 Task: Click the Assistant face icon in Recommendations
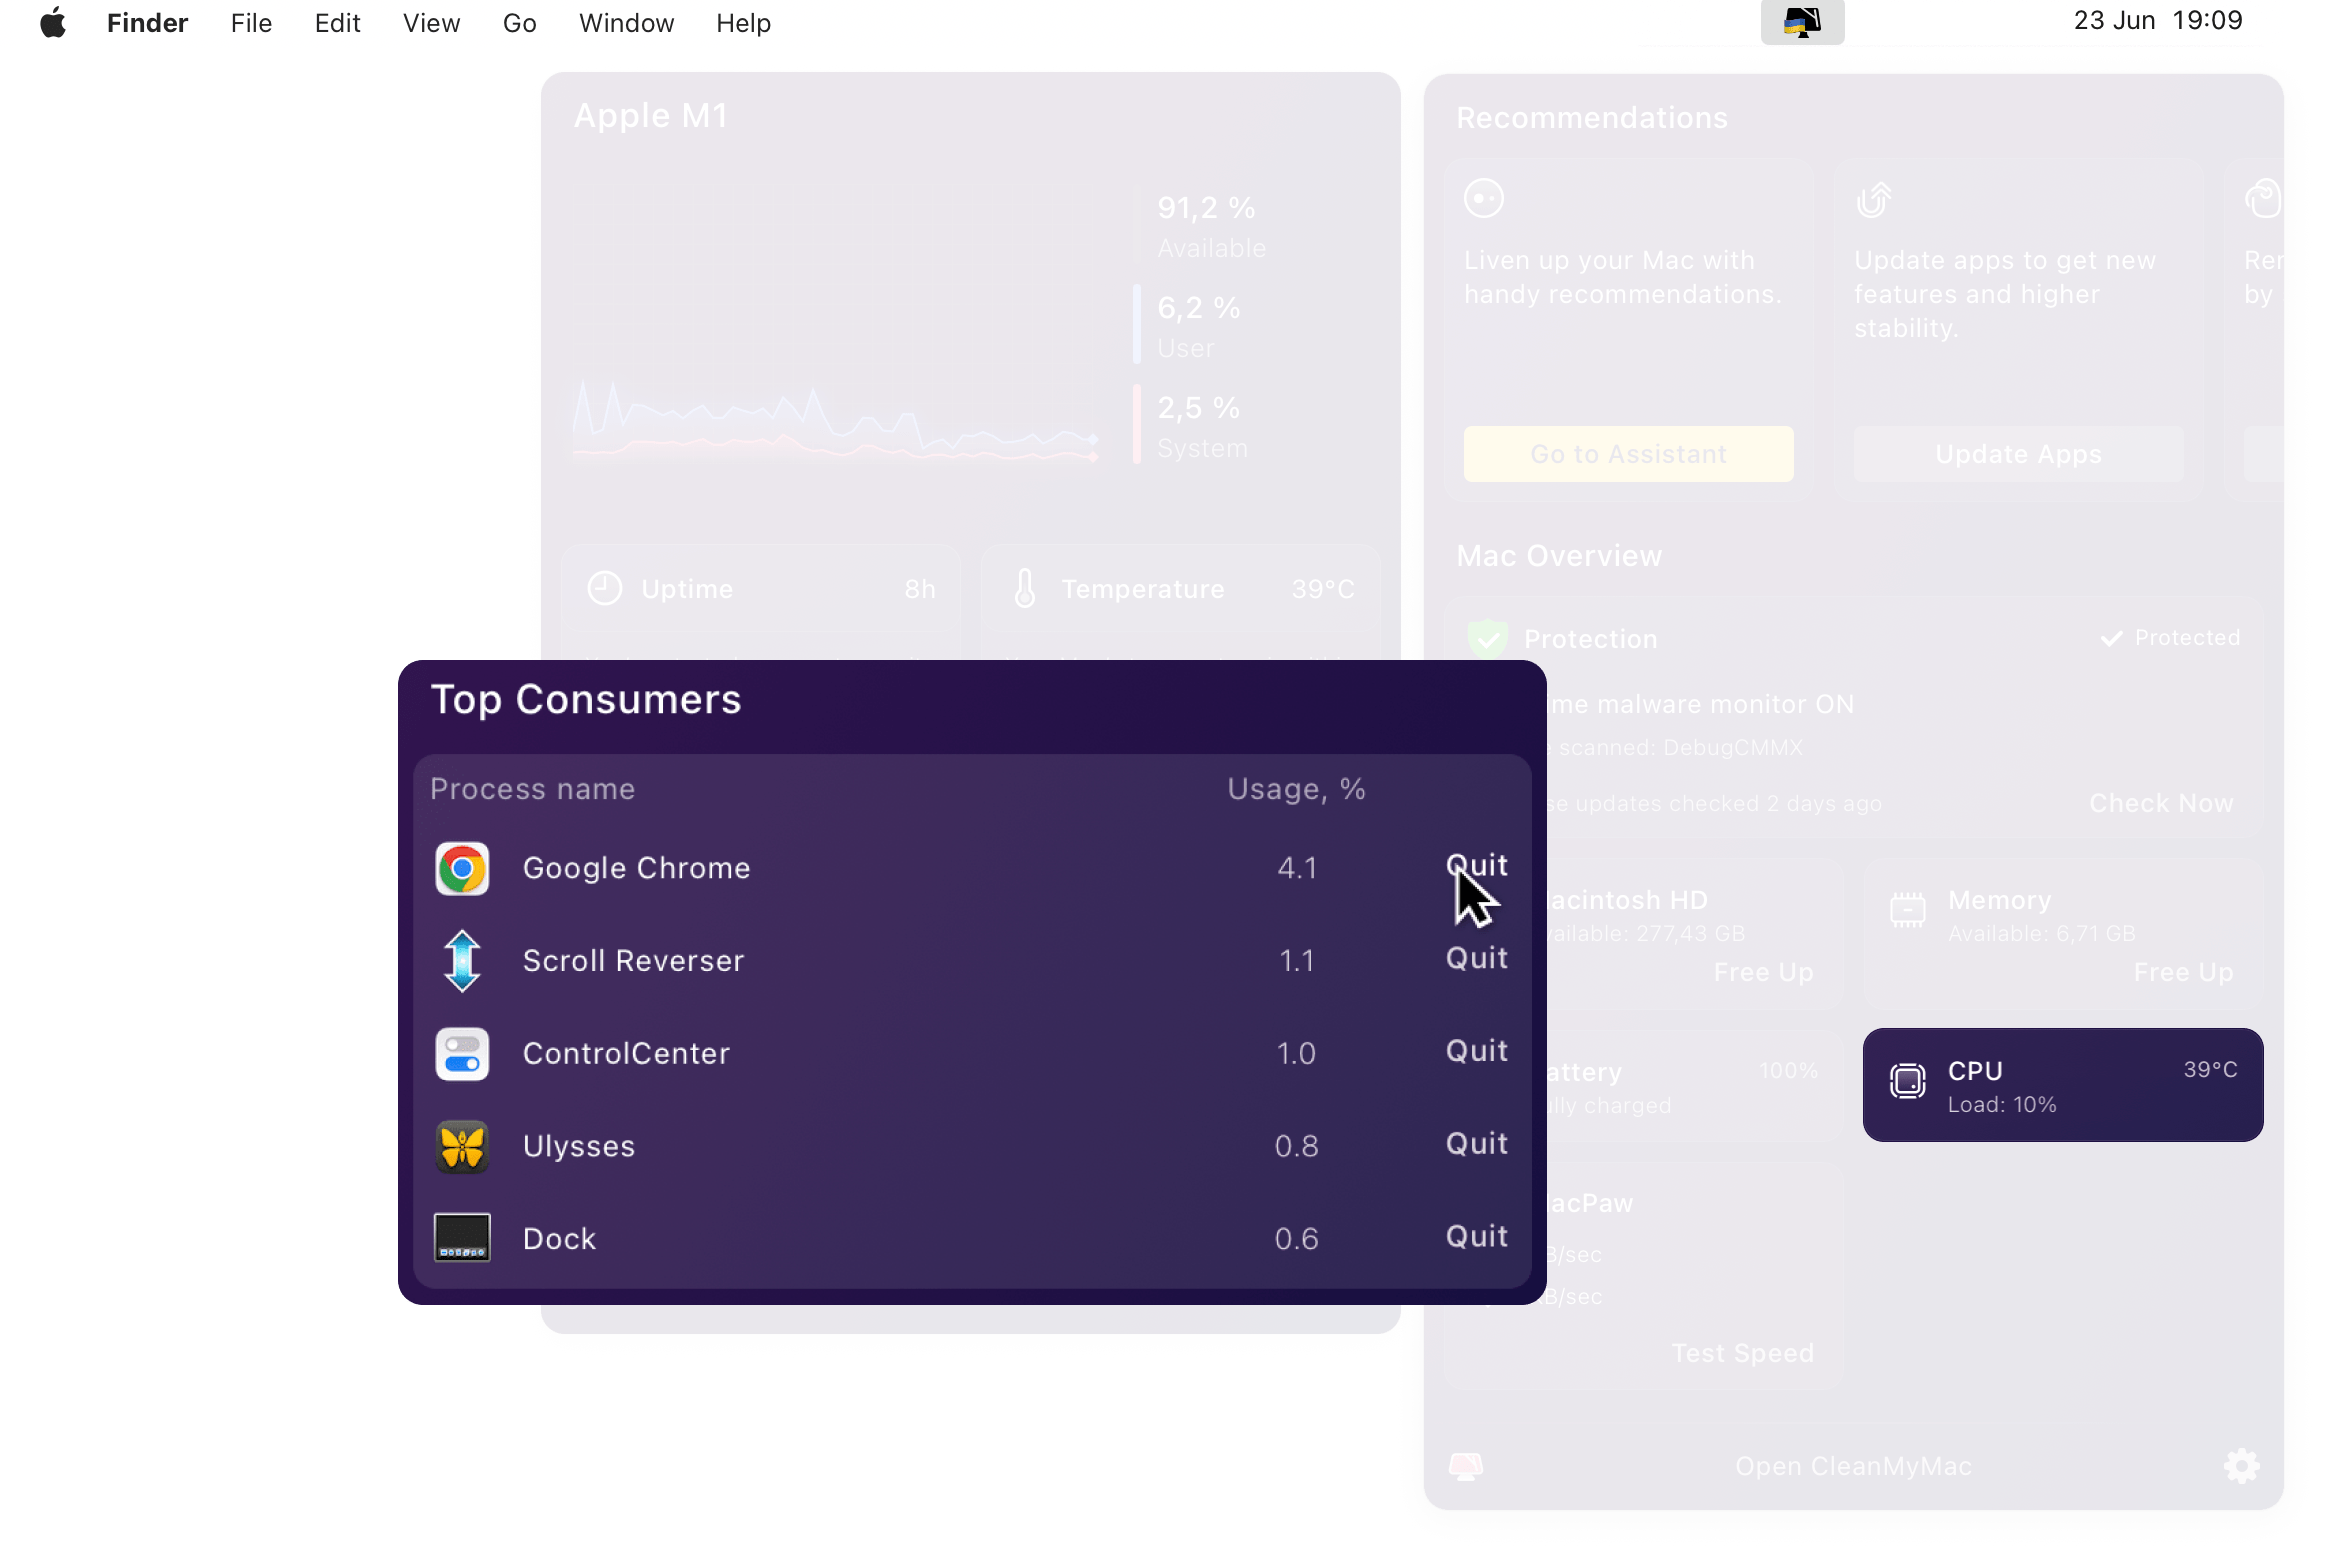(x=1484, y=198)
